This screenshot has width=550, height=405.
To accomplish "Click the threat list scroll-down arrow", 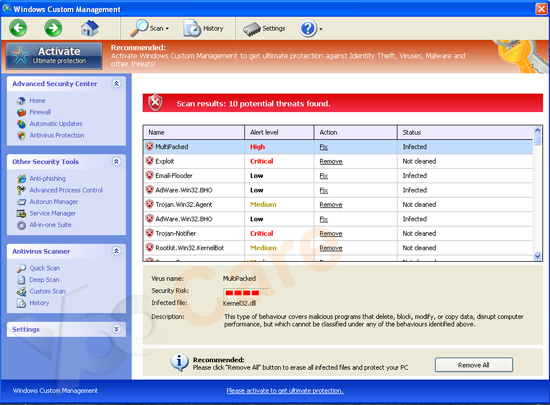I will click(537, 256).
